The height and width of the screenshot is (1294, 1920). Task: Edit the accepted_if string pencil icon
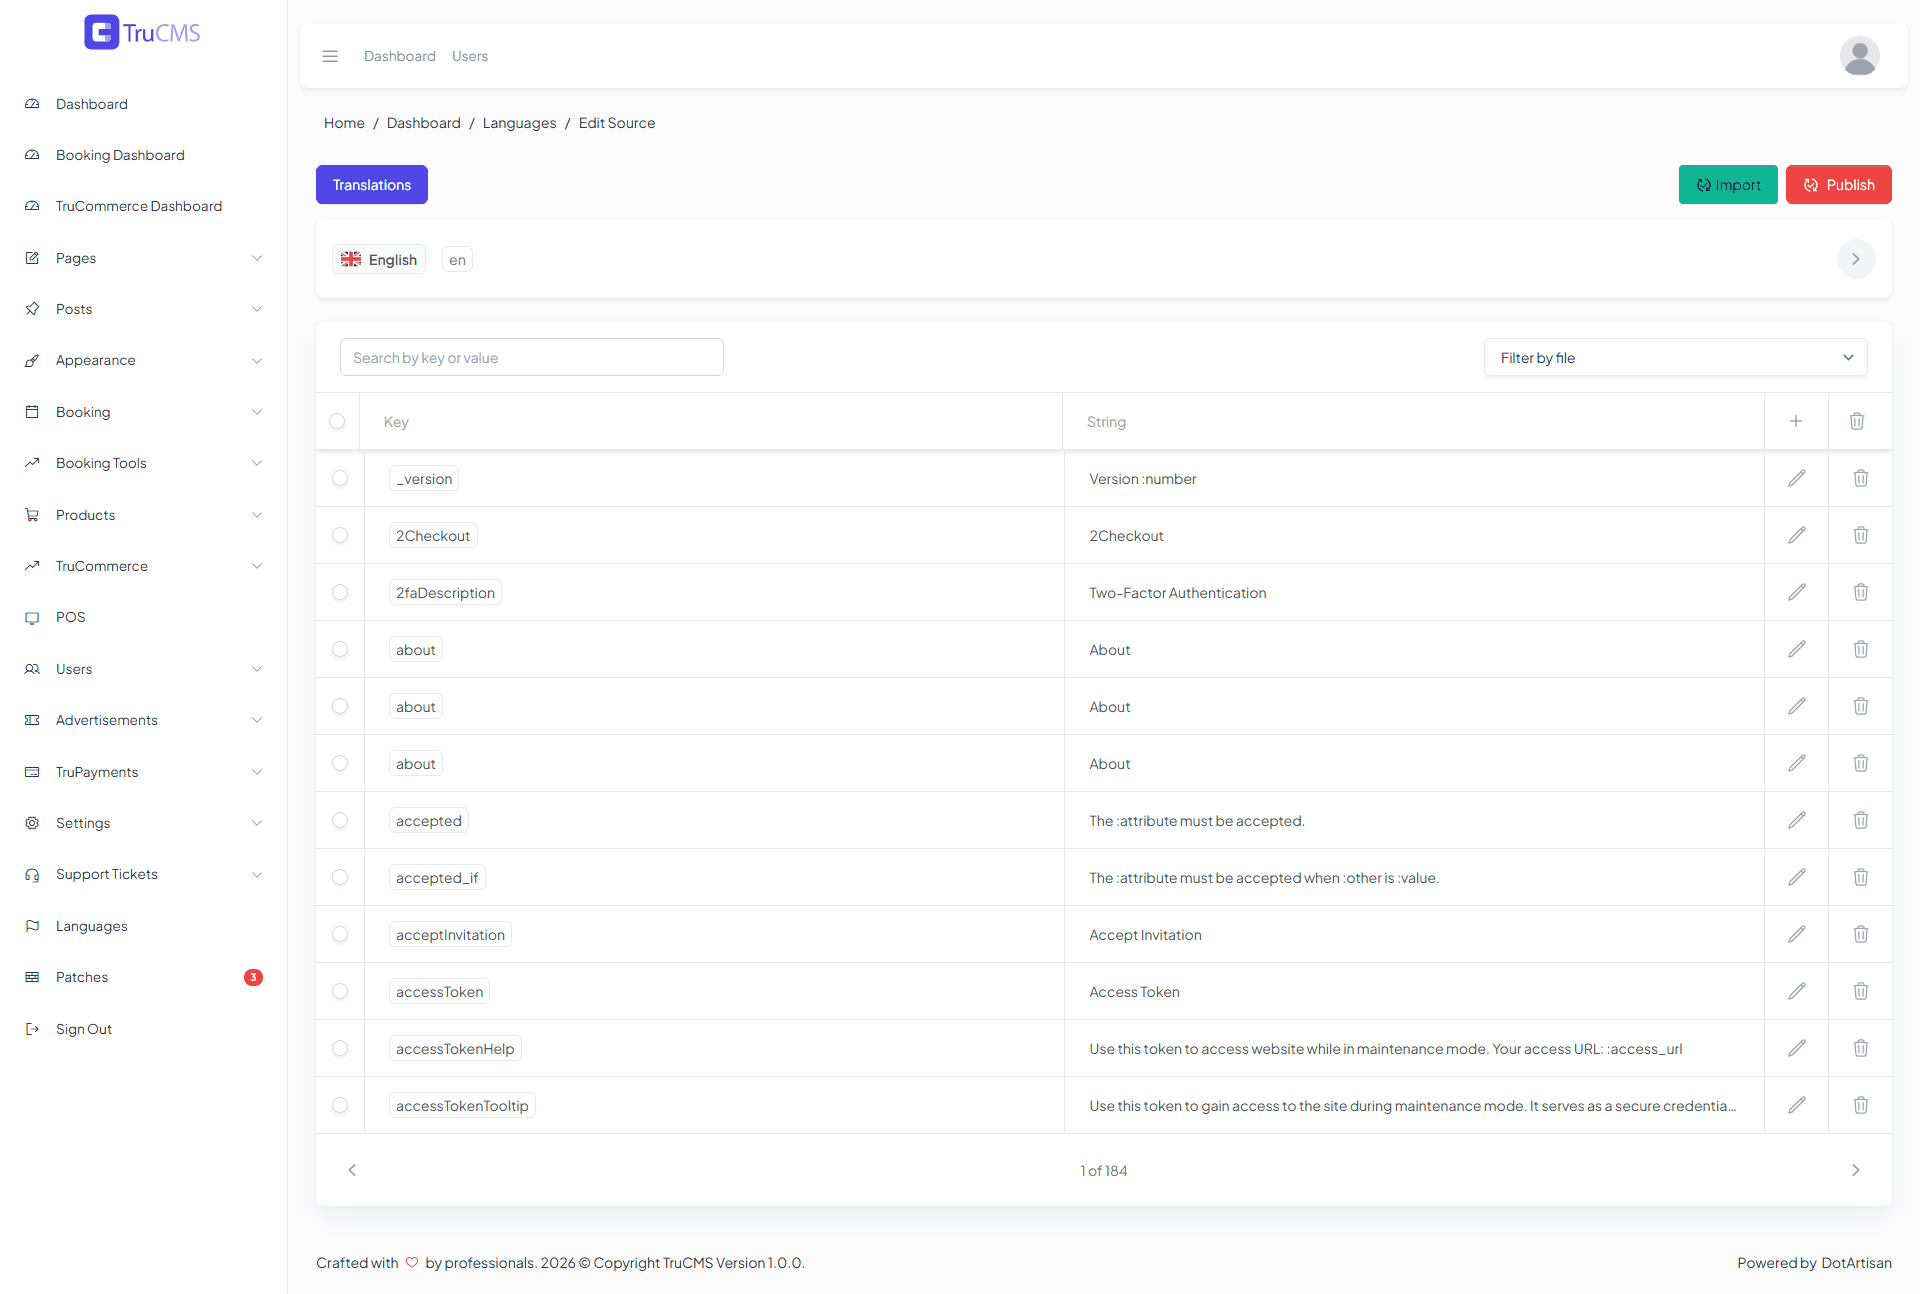[1797, 877]
